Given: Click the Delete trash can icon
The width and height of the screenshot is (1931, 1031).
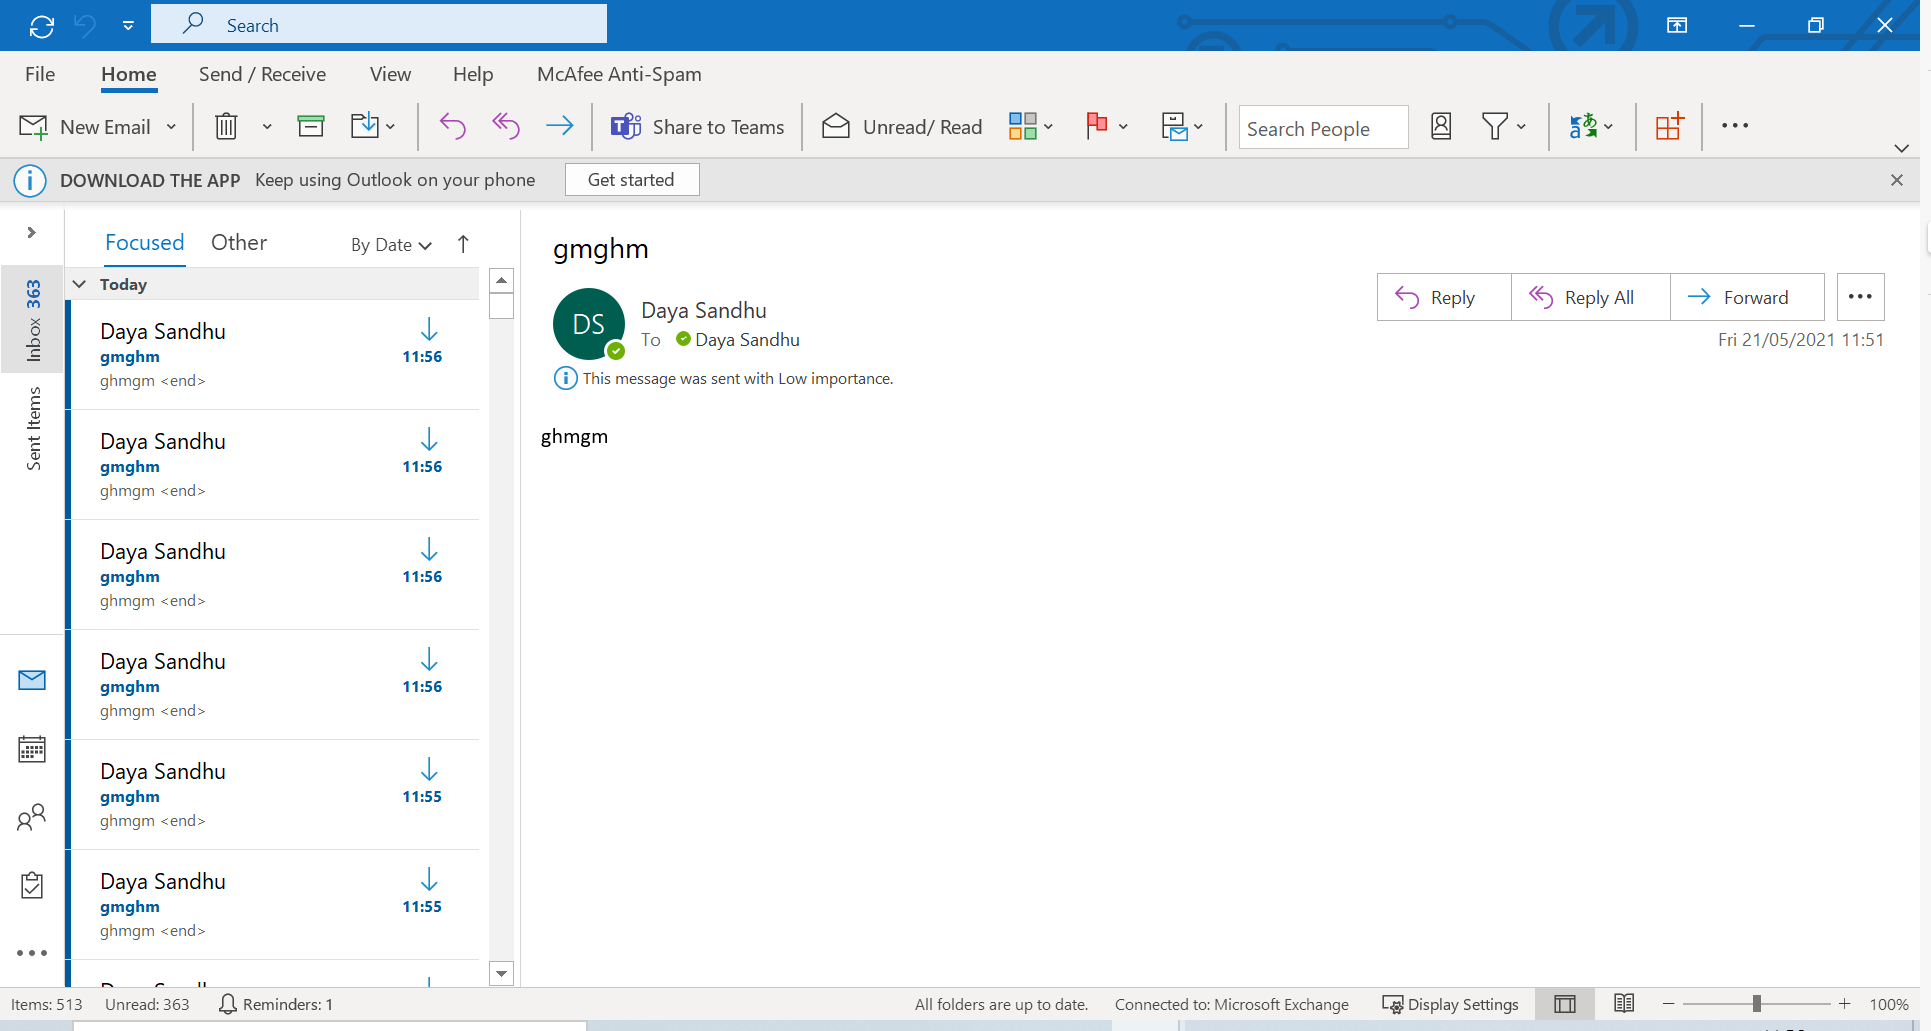Looking at the screenshot, I should point(227,127).
